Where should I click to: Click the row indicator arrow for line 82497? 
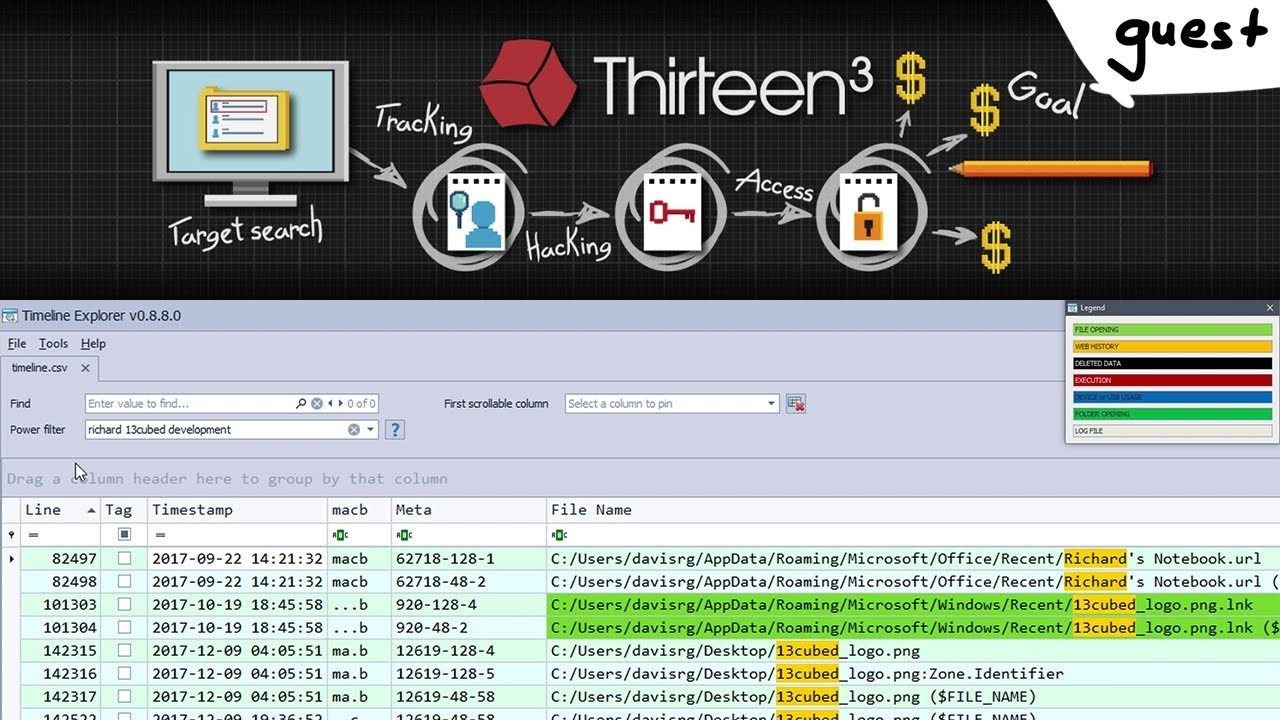coord(11,559)
